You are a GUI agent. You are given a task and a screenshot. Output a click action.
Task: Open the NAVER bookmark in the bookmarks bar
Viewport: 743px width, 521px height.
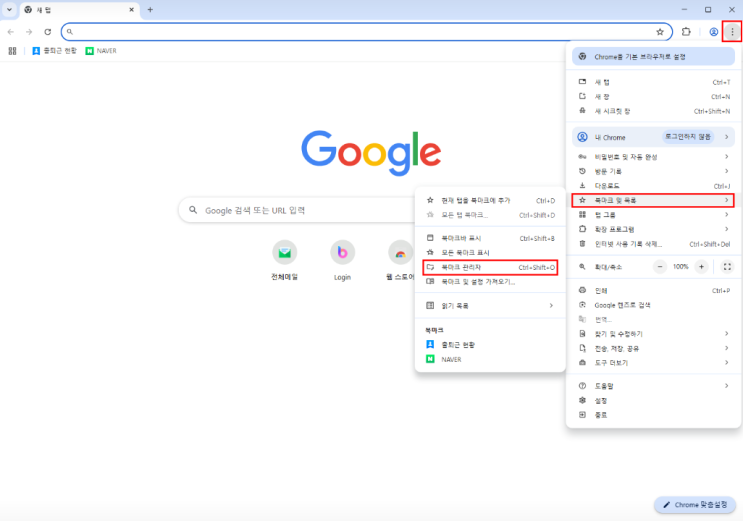[101, 51]
